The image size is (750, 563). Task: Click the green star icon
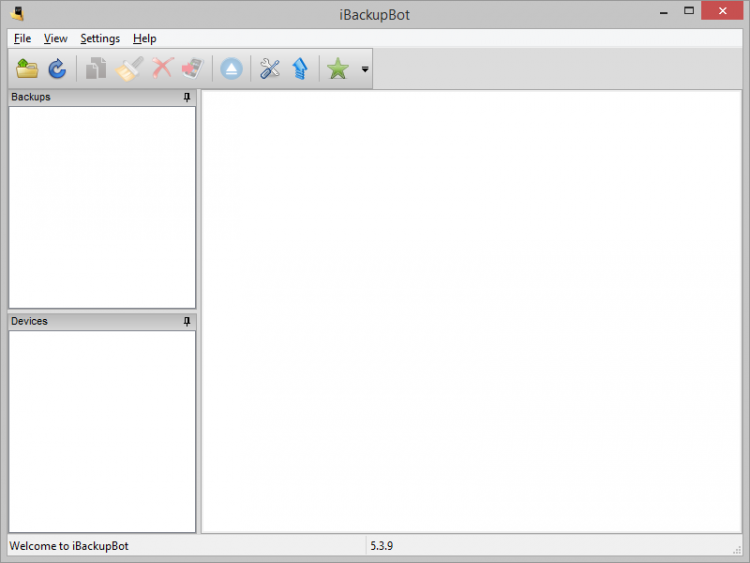point(338,68)
